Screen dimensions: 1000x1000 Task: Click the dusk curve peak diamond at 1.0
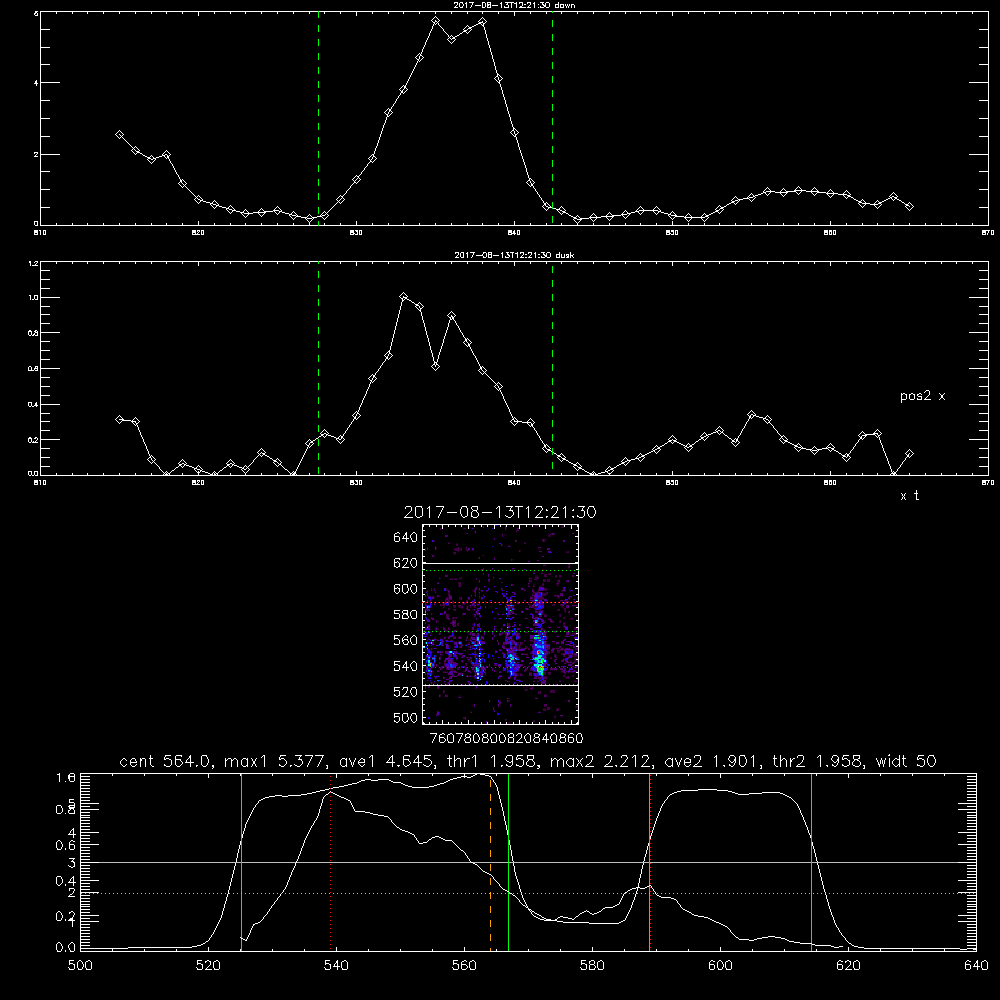tap(404, 297)
